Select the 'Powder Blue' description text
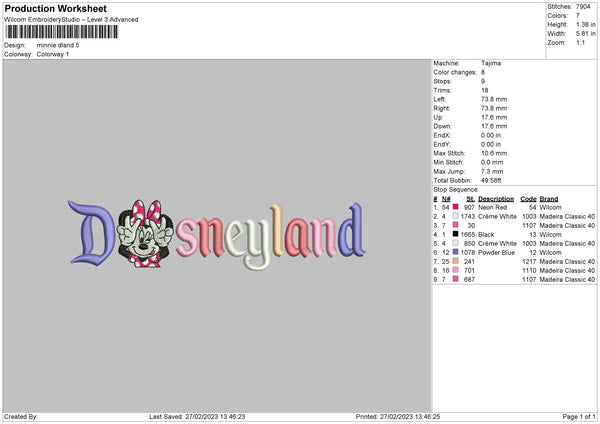This screenshot has width=600, height=424. [x=496, y=253]
